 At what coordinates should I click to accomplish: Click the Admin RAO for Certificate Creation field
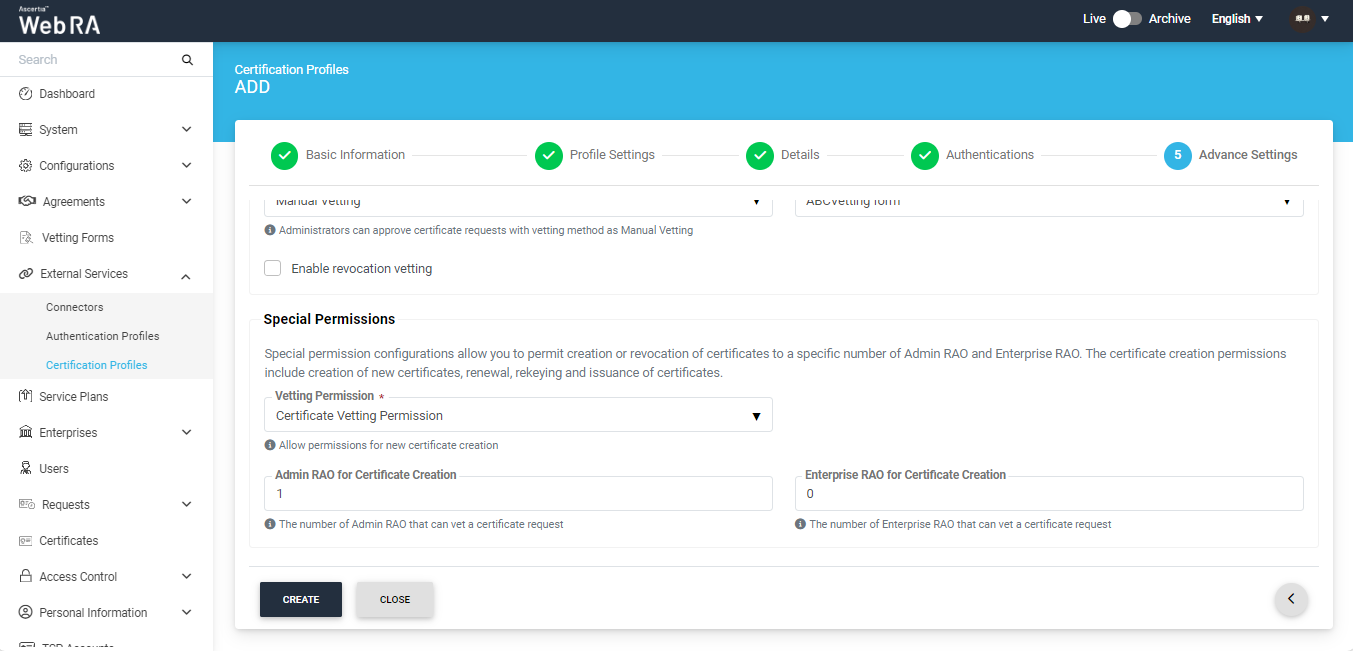click(517, 494)
